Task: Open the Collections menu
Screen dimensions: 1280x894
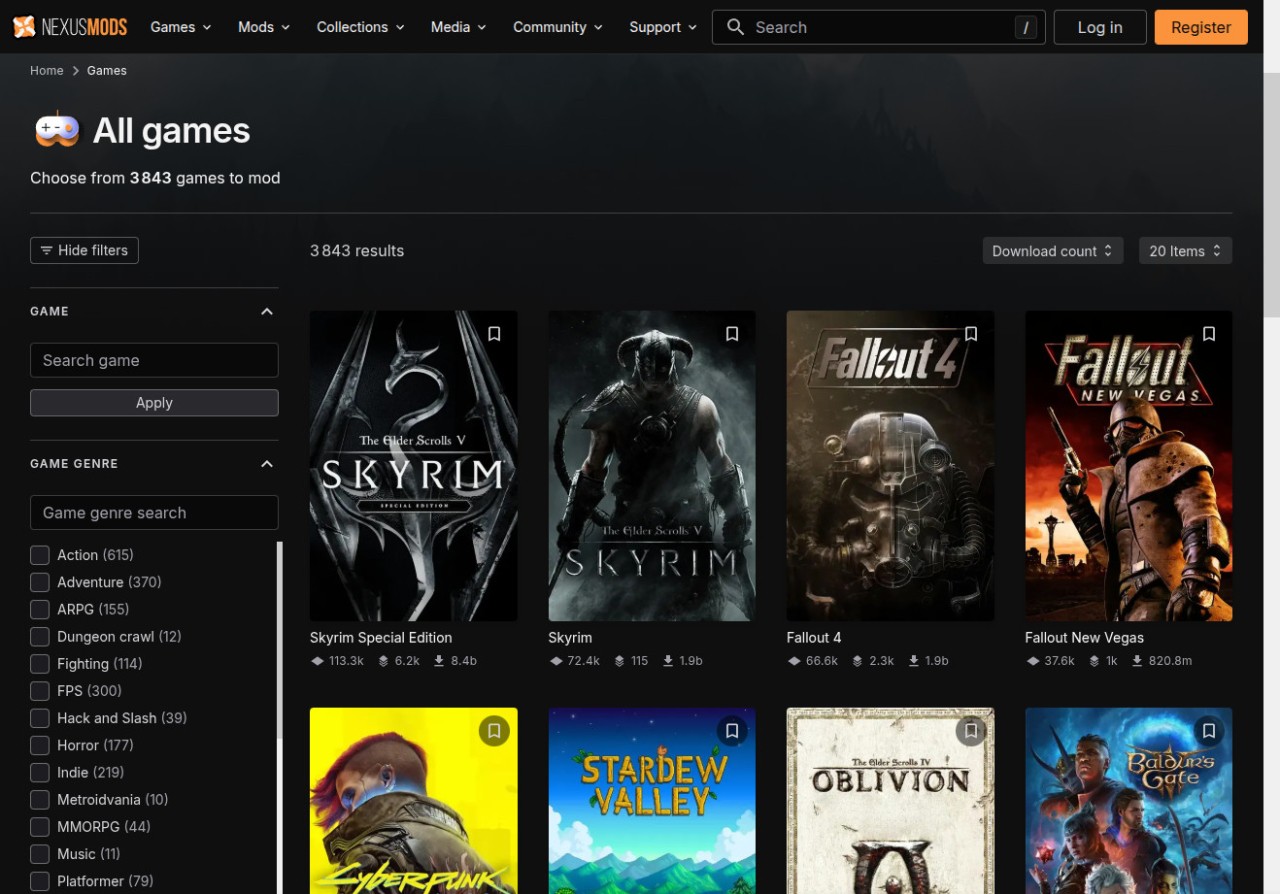Action: click(360, 27)
